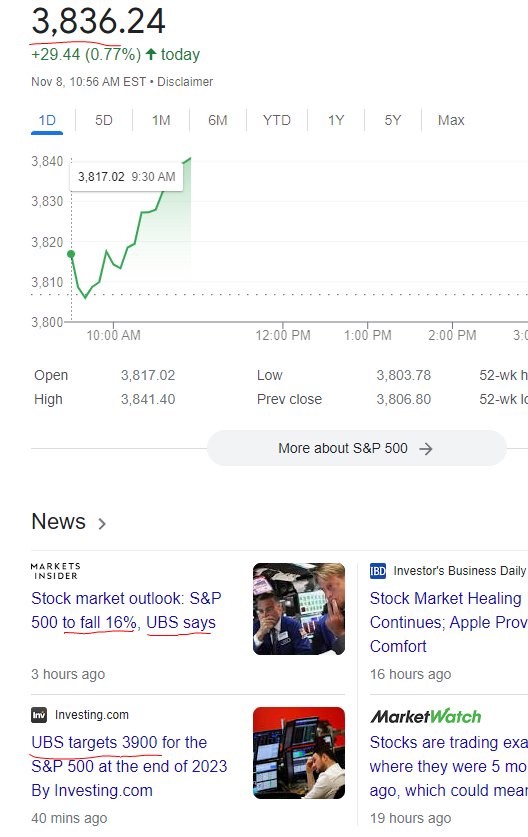The image size is (528, 837).
Task: Click the red trading-desk thumbnail image
Action: click(x=299, y=753)
